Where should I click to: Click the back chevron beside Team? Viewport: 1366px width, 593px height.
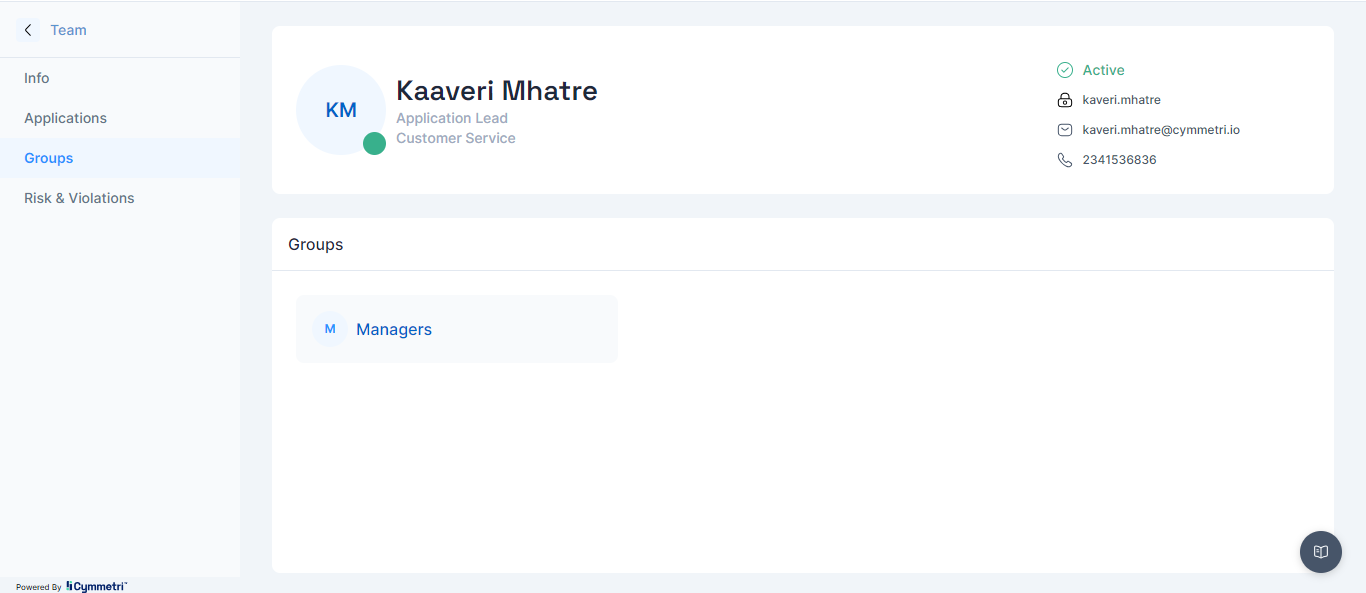pyautogui.click(x=28, y=30)
